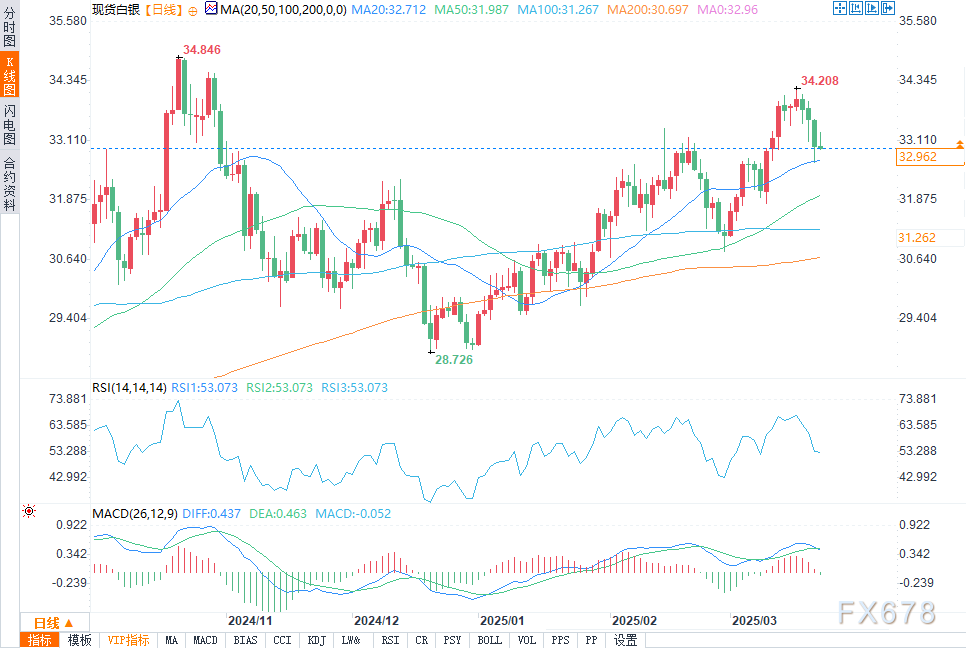Click the MA50:31.987 value

(471, 10)
